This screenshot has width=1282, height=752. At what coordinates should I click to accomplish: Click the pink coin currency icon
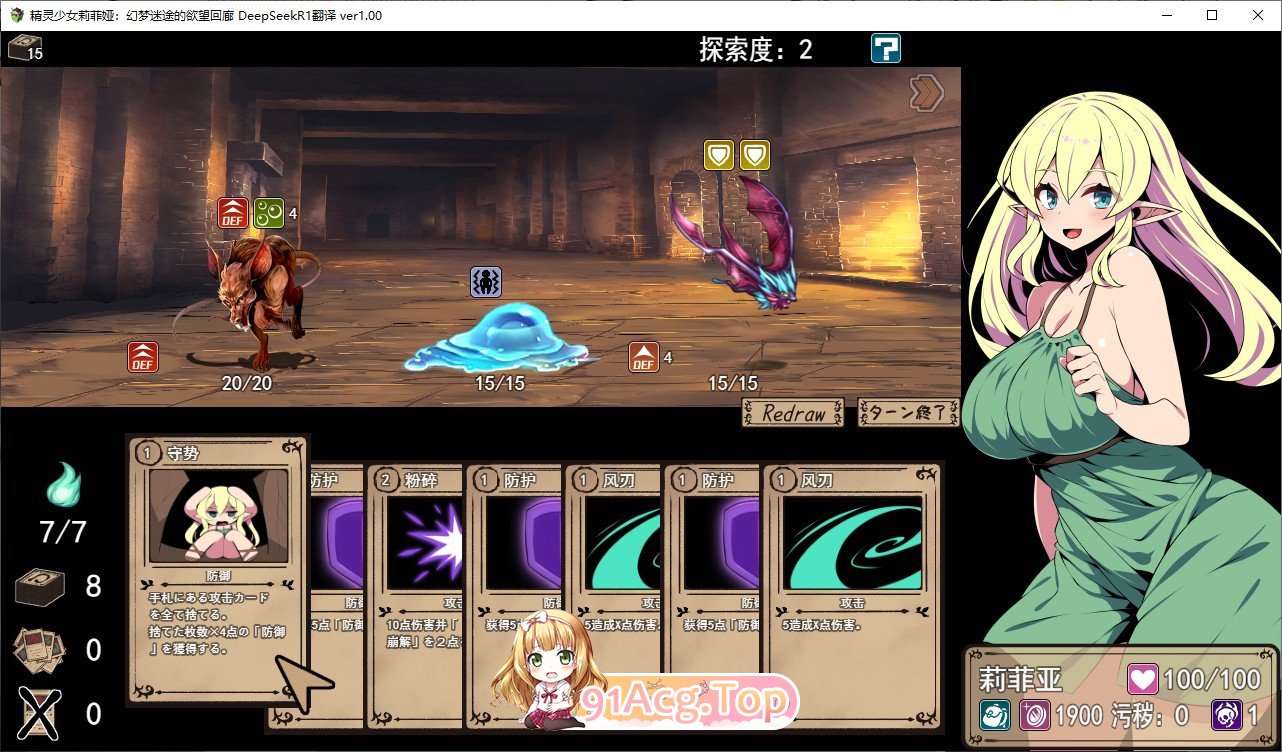tap(1034, 715)
